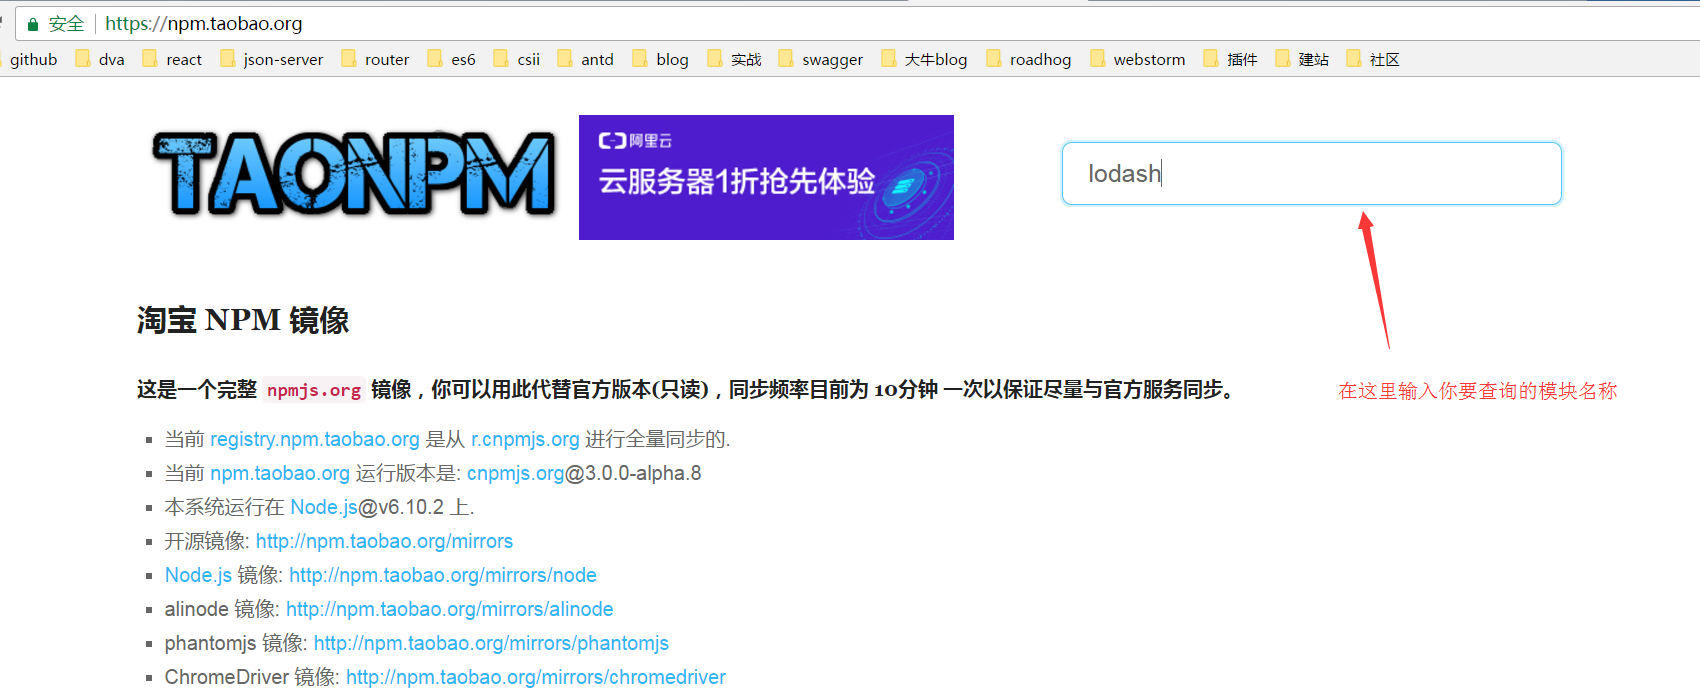Open the es6 bookmark folder
Screen dimensions: 1700x698
tap(451, 59)
